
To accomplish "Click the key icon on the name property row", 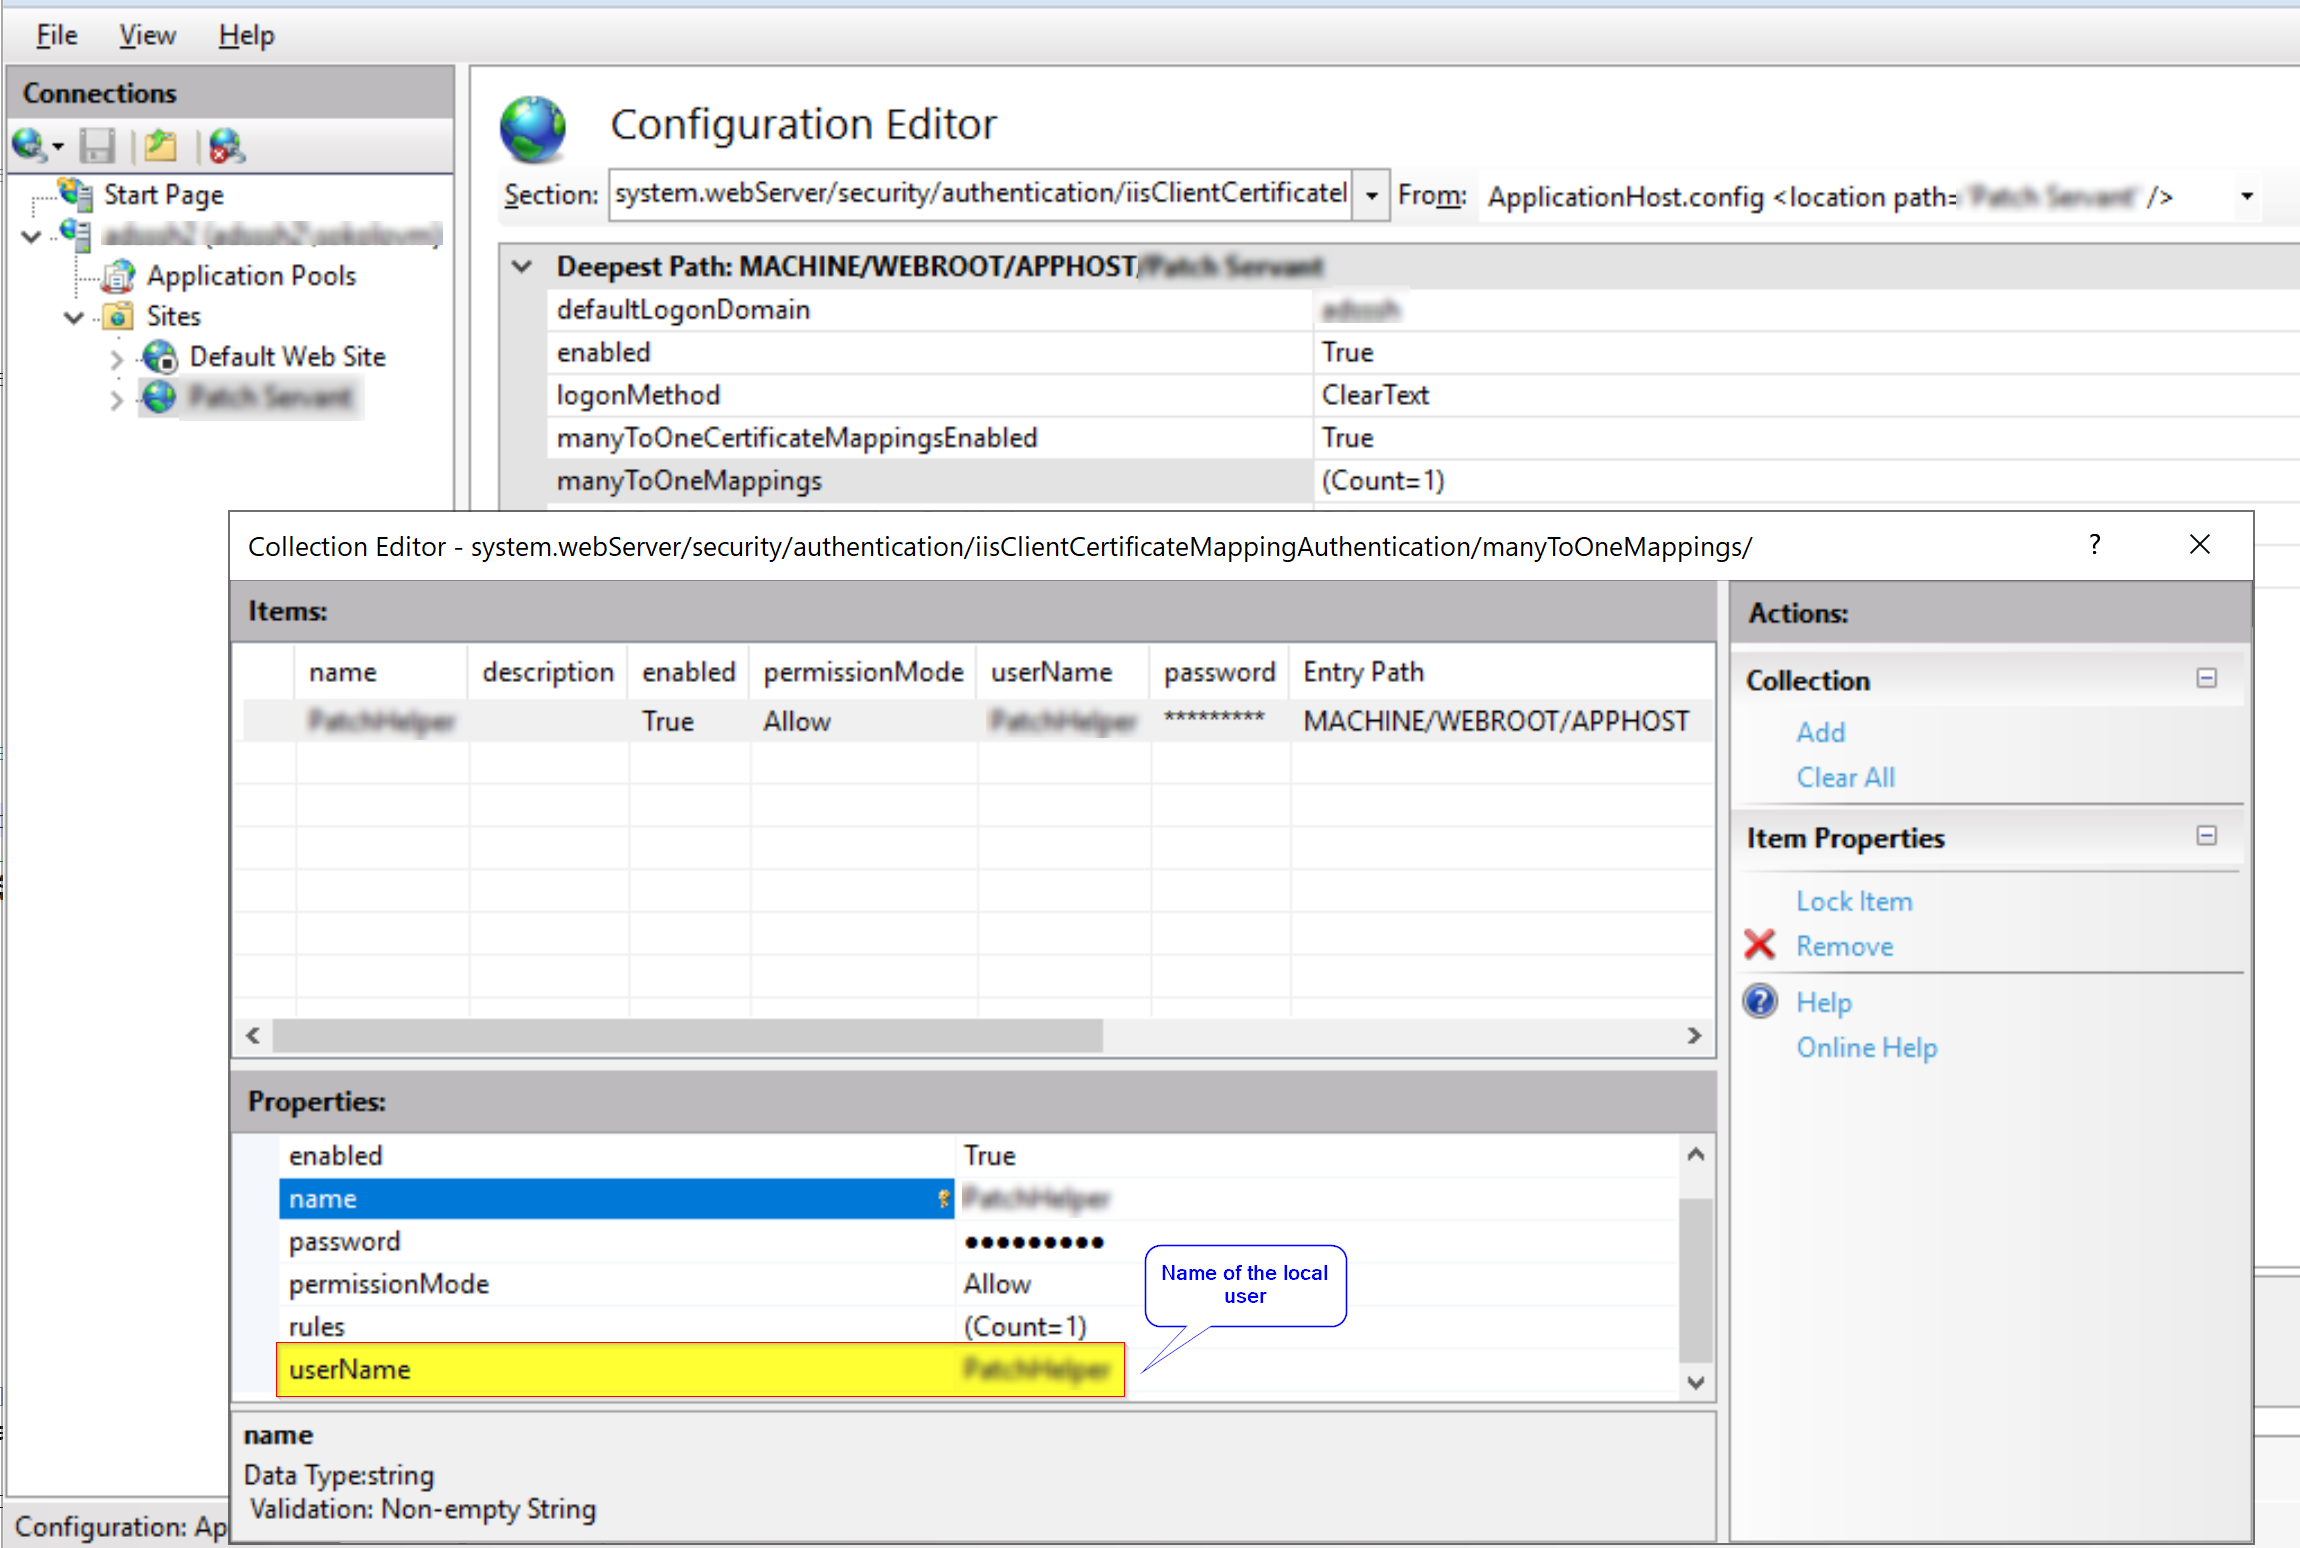I will pyautogui.click(x=943, y=1198).
